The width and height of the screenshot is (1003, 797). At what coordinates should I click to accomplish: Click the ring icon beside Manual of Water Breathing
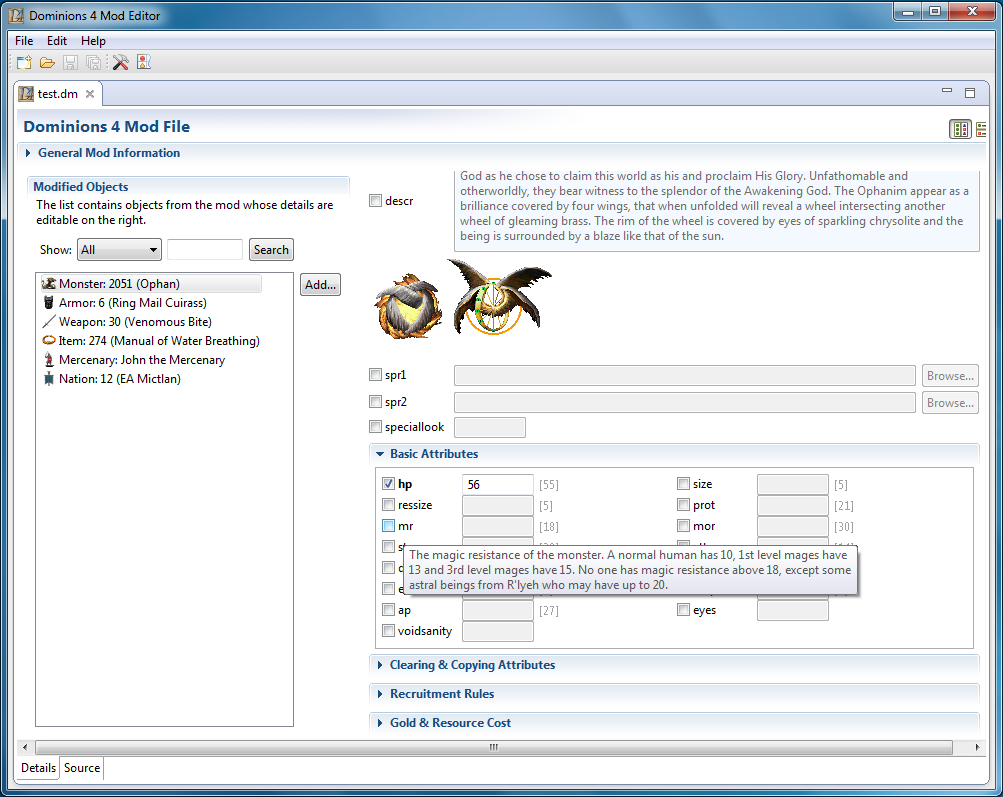pyautogui.click(x=49, y=340)
